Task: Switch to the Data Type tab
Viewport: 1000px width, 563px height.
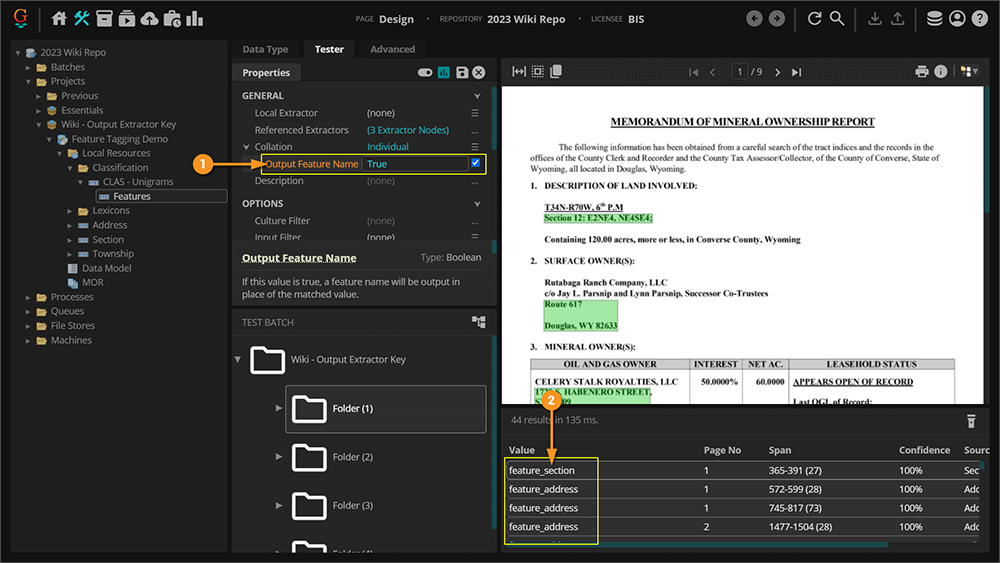Action: coord(265,49)
